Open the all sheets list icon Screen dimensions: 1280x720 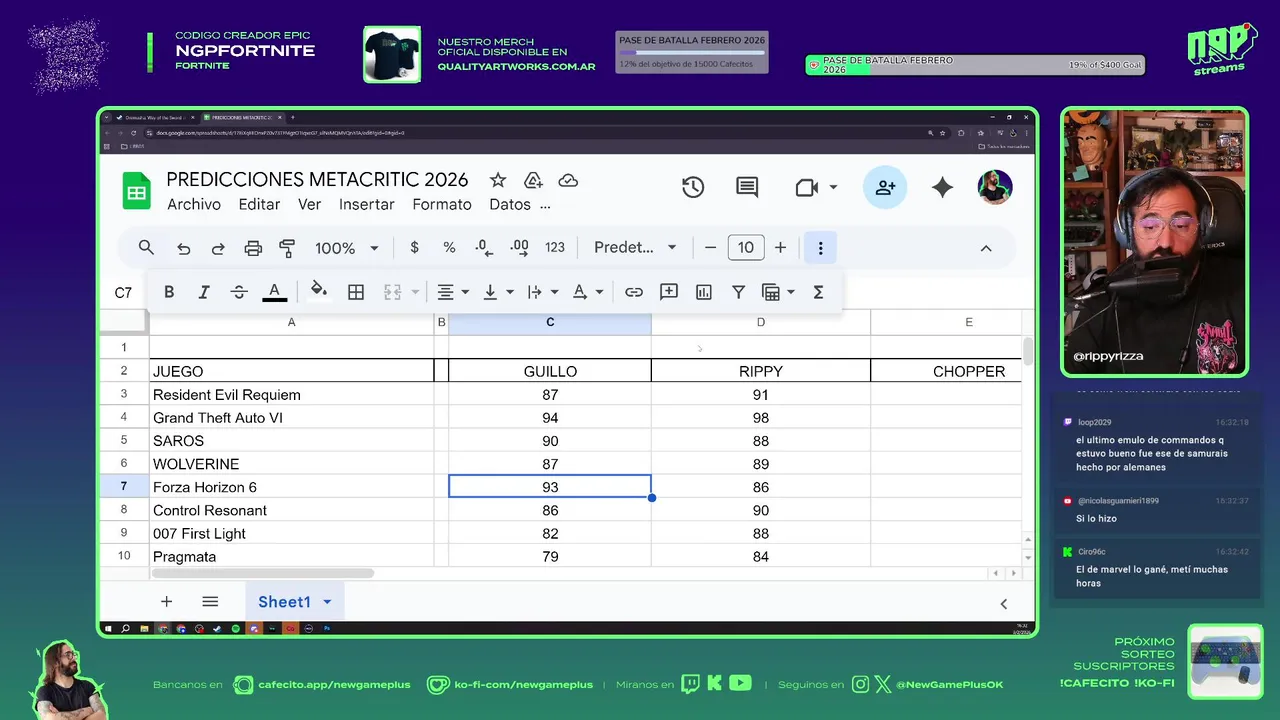click(x=210, y=602)
